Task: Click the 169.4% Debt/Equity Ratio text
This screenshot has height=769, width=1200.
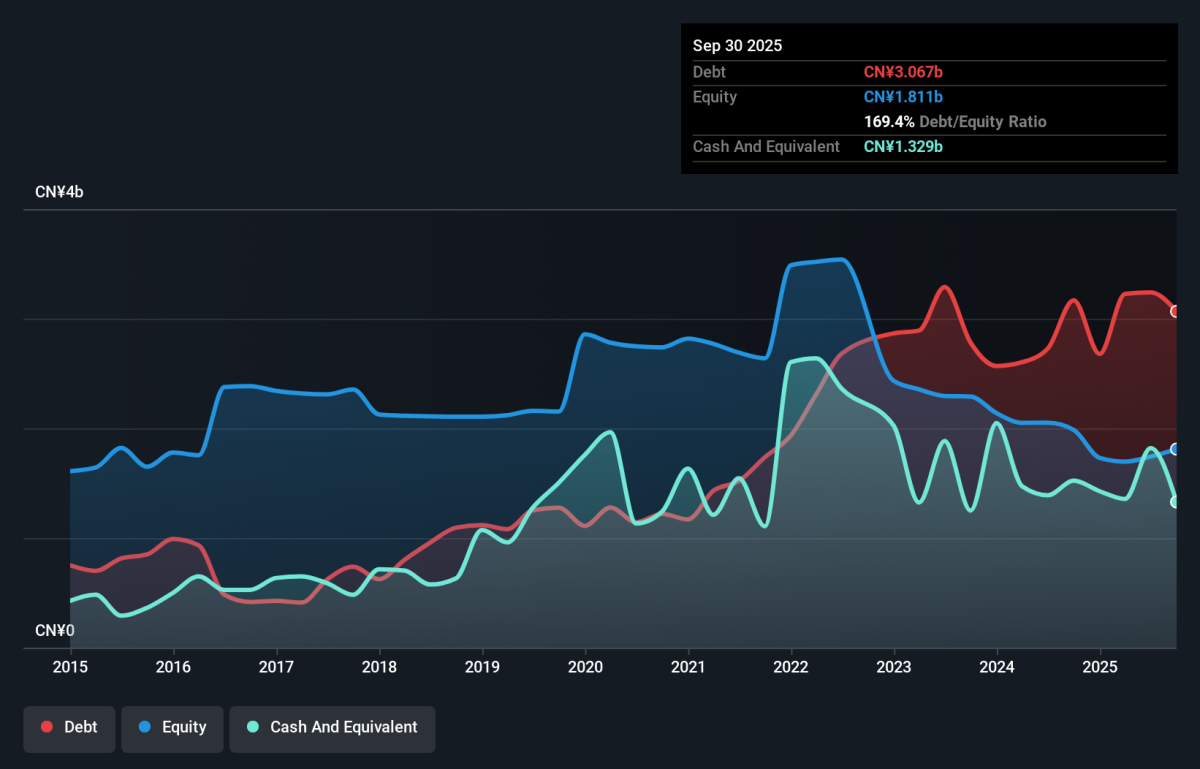Action: coord(955,122)
